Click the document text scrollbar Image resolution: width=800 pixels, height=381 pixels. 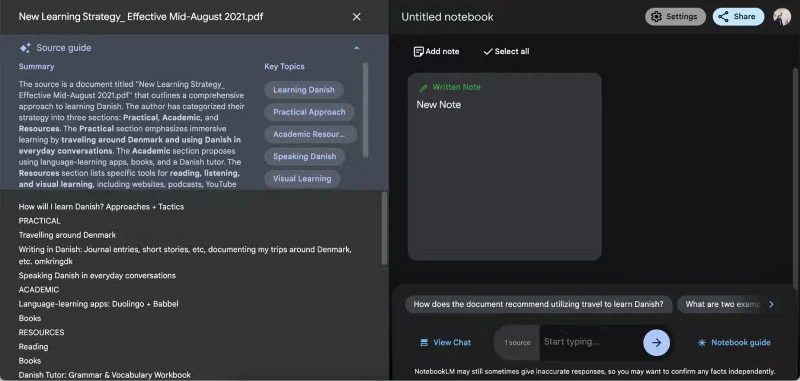[x=385, y=228]
